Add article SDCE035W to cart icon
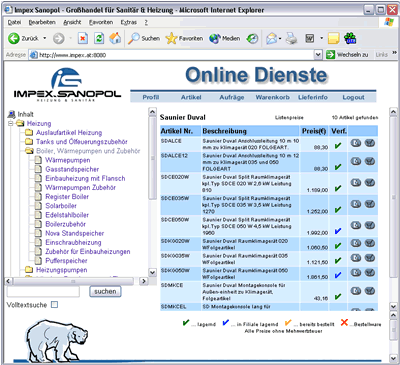400x365 pixels. tap(370, 204)
